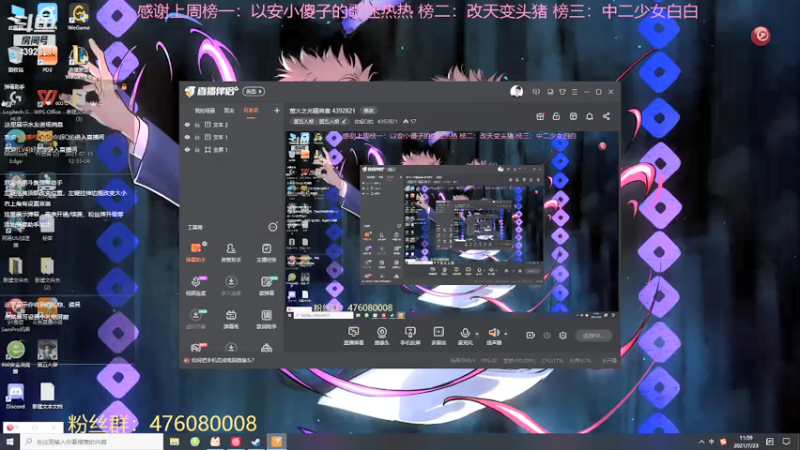
Task: Open the 弹幕秀 bilibili TV icon tool
Action: 231,319
